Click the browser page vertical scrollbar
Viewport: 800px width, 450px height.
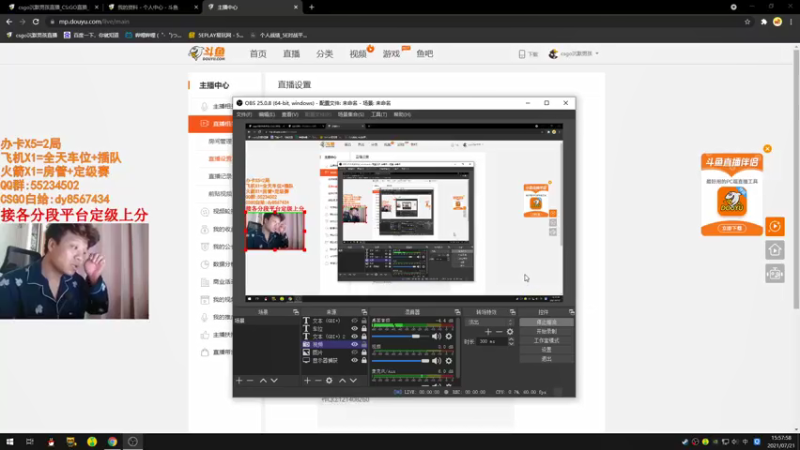[796, 179]
